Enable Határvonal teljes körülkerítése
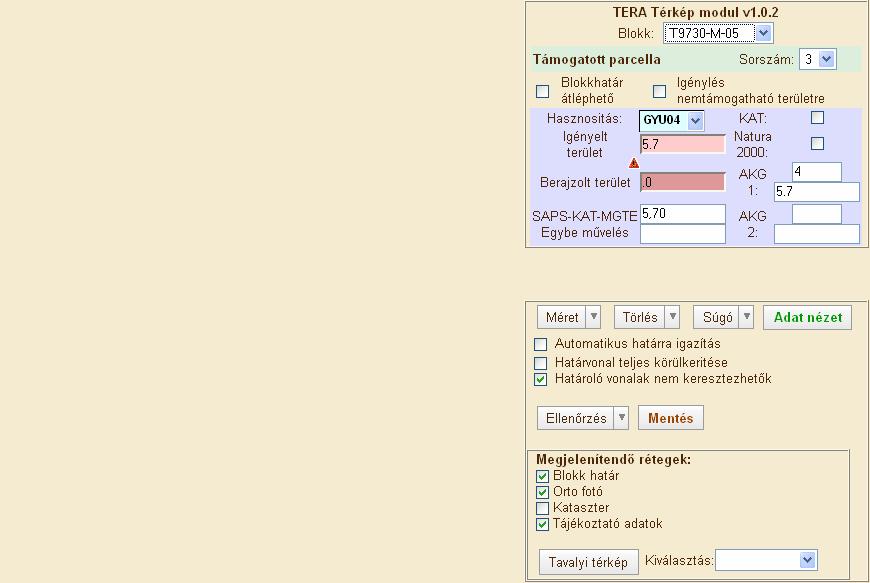The image size is (870, 583). (x=540, y=363)
